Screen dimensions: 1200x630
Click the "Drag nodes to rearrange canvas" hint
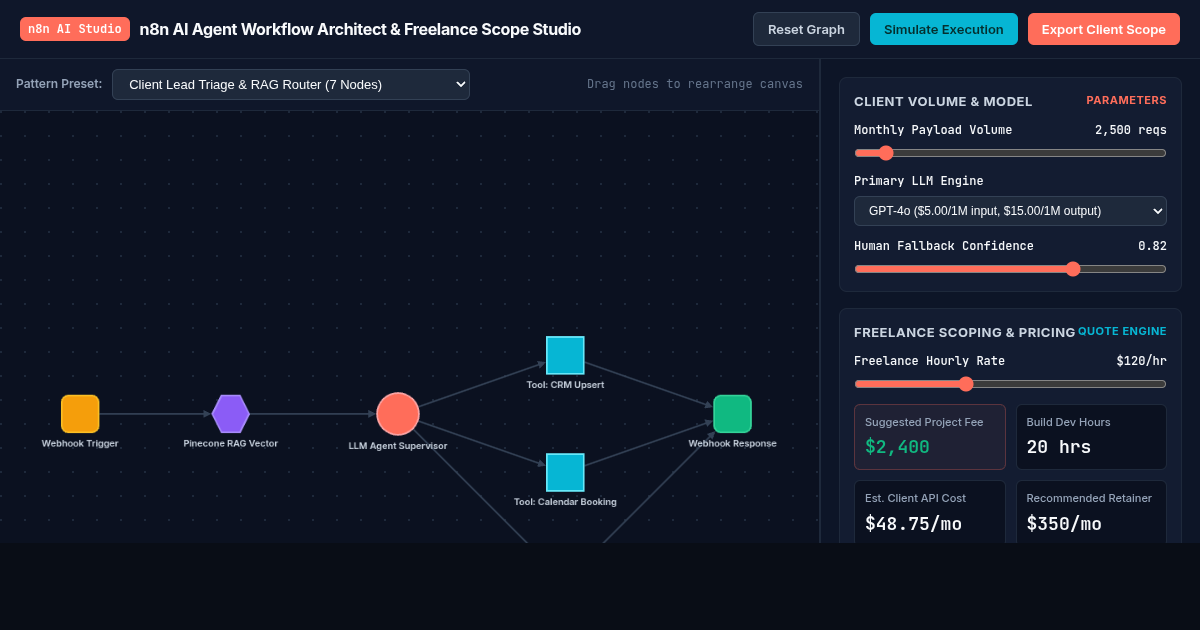click(695, 84)
